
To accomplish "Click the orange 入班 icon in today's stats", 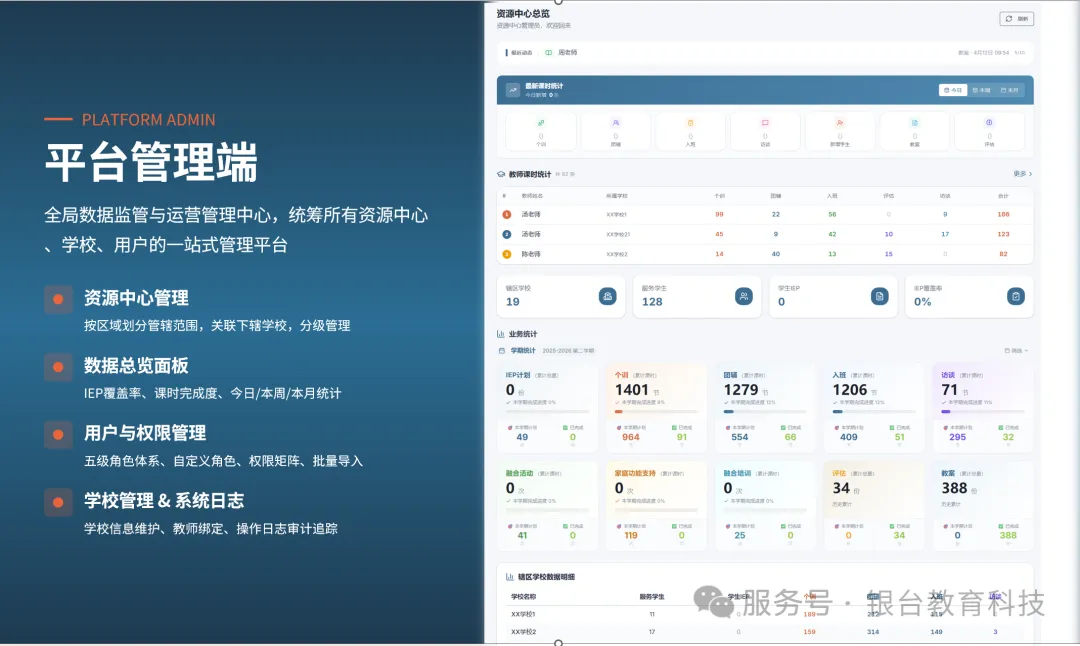I will pyautogui.click(x=690, y=123).
